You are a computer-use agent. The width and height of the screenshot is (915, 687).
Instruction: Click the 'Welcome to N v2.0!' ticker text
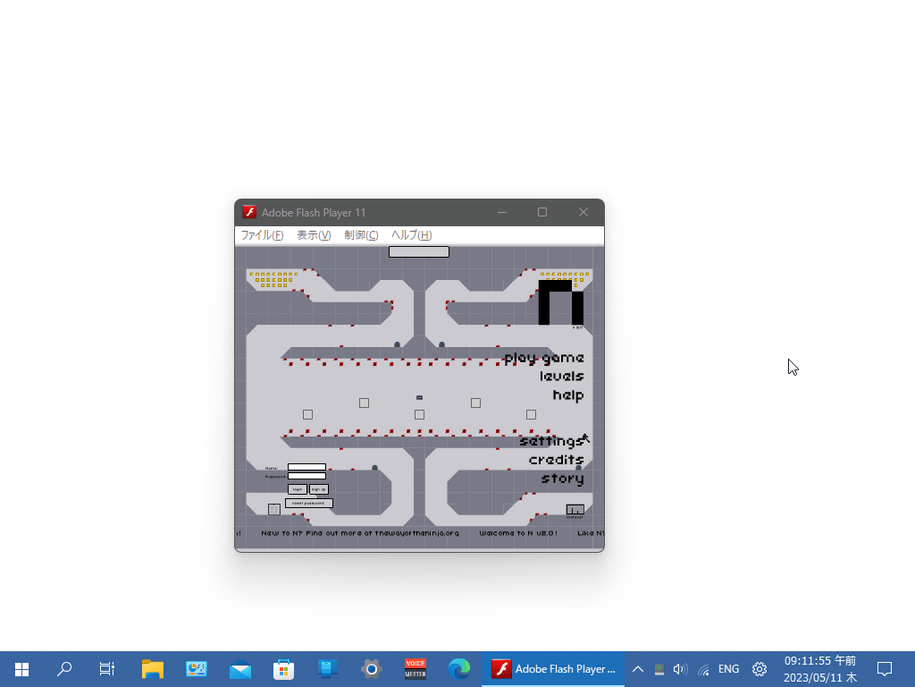[x=518, y=533]
